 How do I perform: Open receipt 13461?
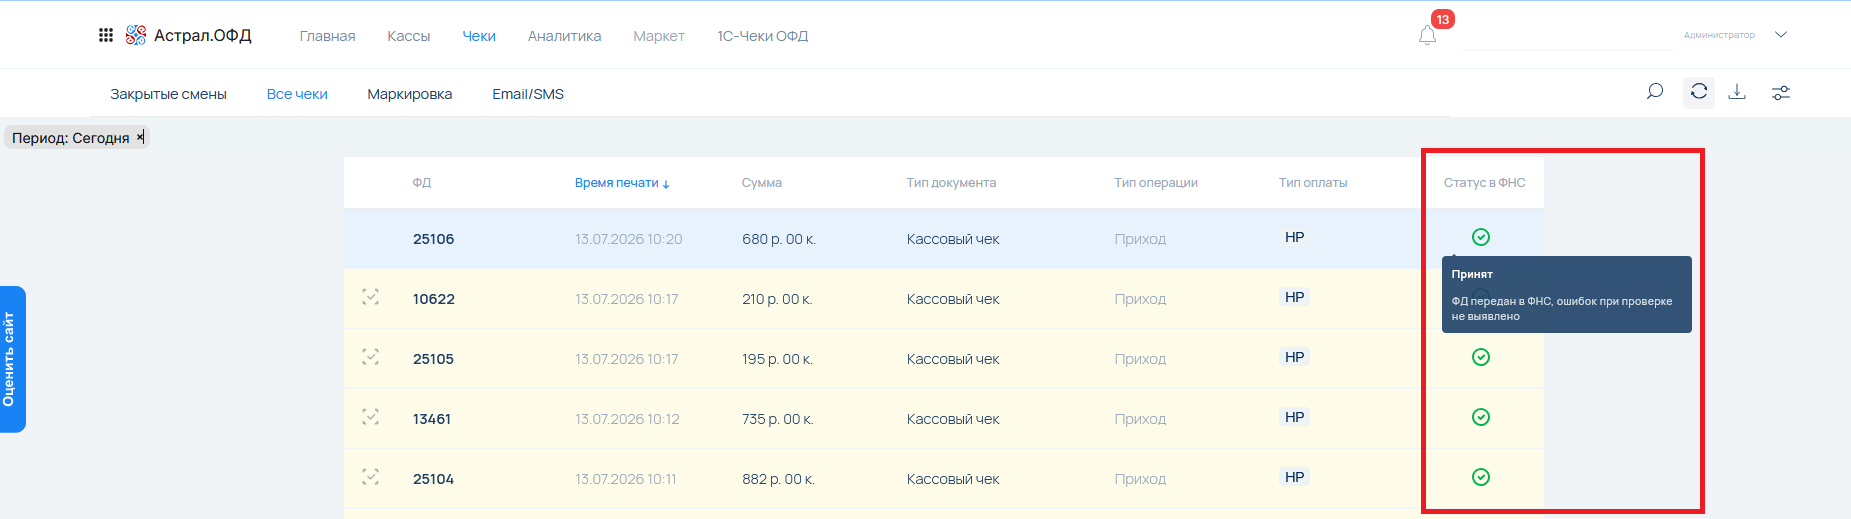point(431,419)
